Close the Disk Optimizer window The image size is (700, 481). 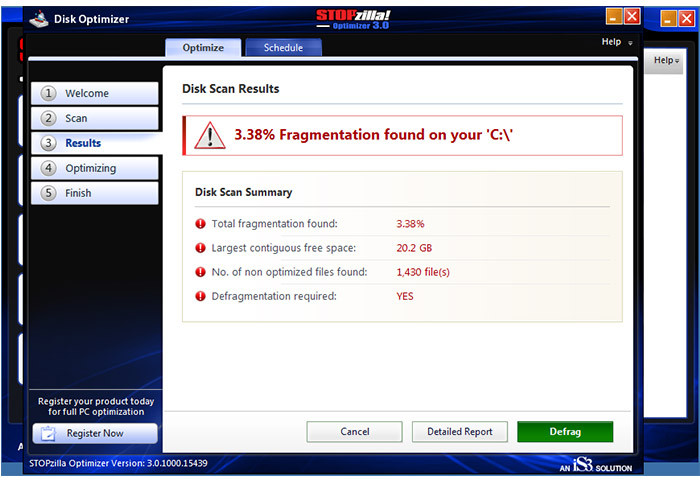pyautogui.click(x=632, y=17)
